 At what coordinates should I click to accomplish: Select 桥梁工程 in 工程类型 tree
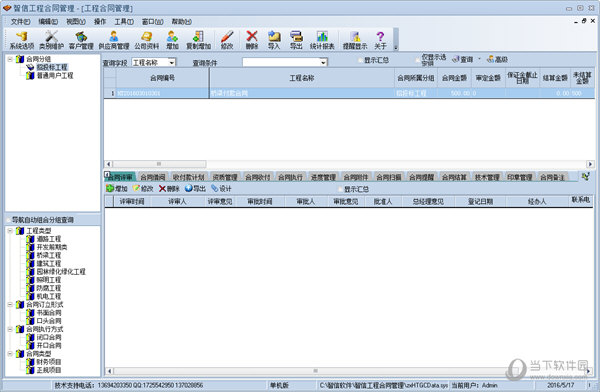[49, 255]
